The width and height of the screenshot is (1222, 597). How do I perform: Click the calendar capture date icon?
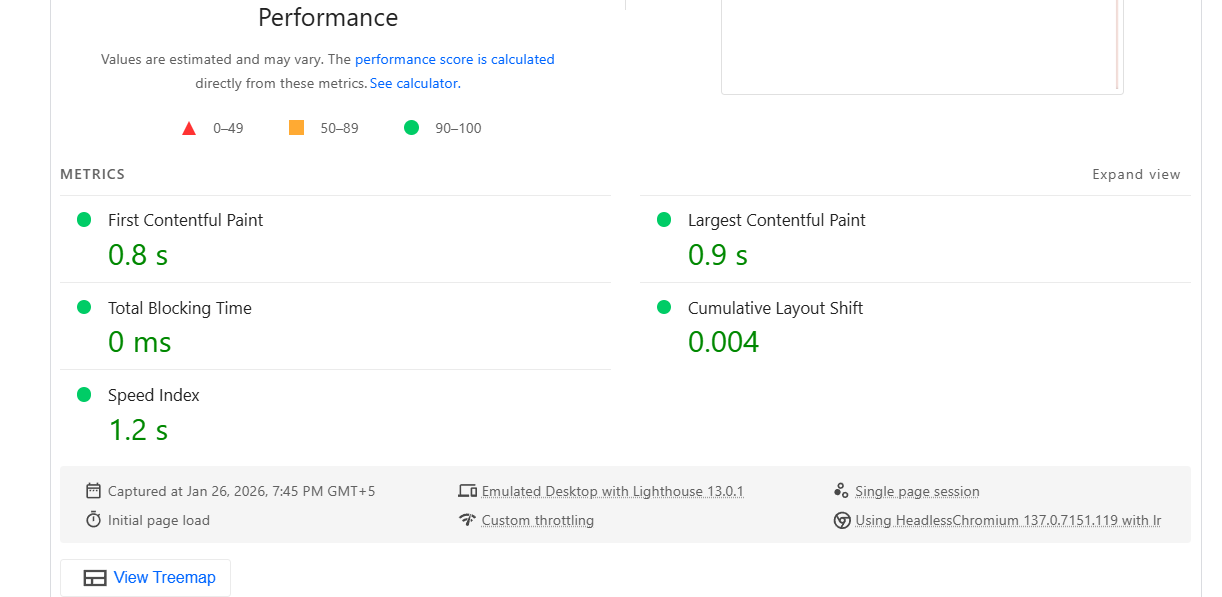94,490
